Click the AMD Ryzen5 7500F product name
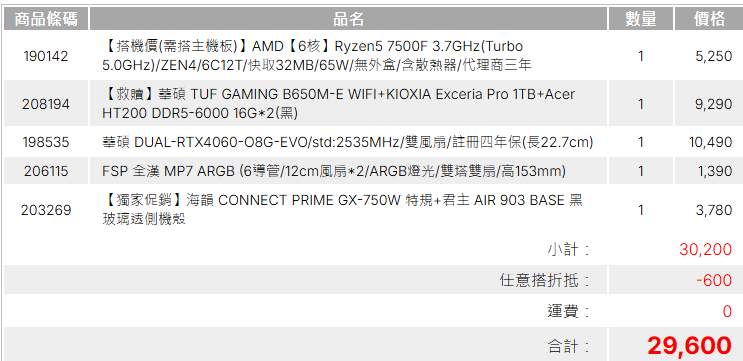This screenshot has width=743, height=361. point(317,56)
